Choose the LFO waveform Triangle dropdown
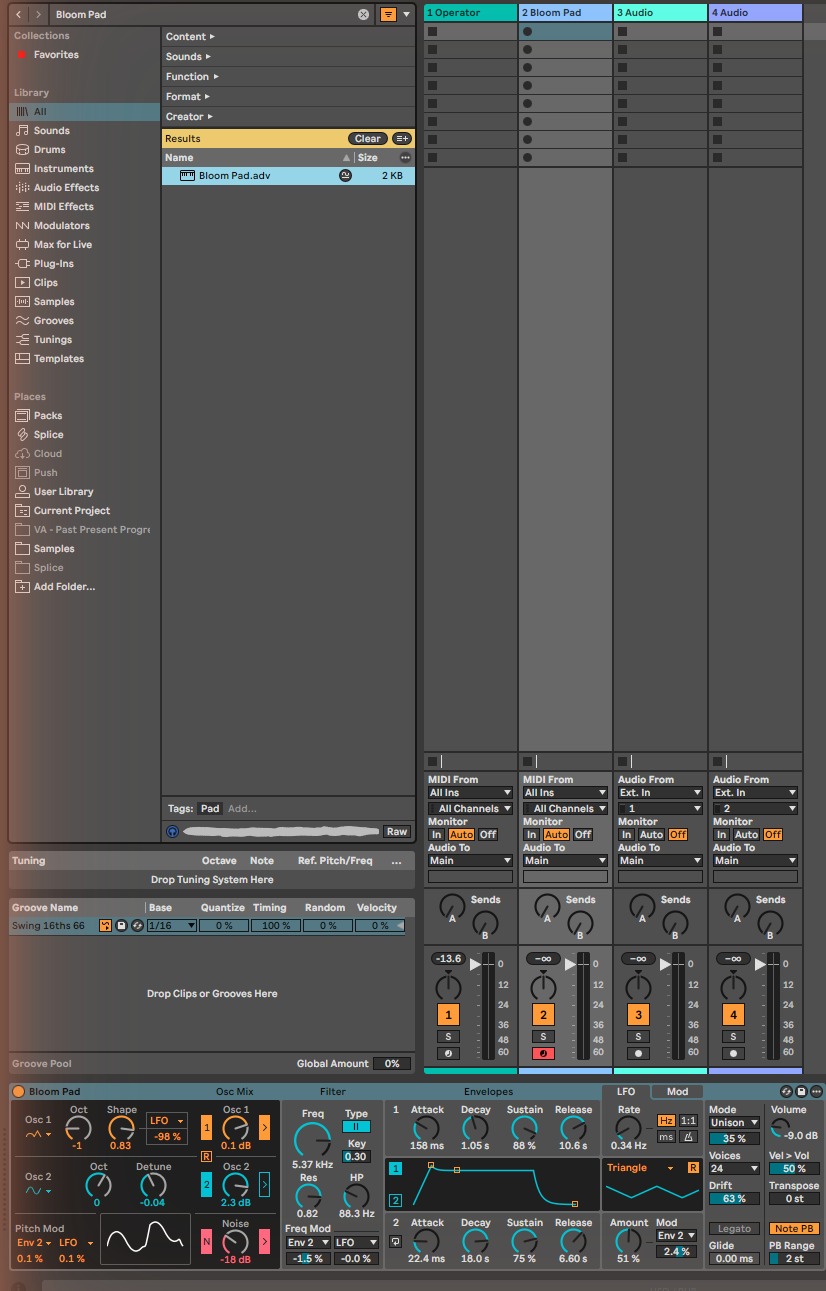The height and width of the screenshot is (1291, 826). click(x=641, y=1168)
